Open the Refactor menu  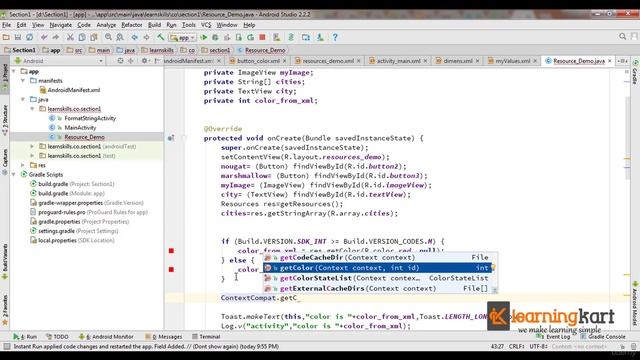(x=131, y=25)
